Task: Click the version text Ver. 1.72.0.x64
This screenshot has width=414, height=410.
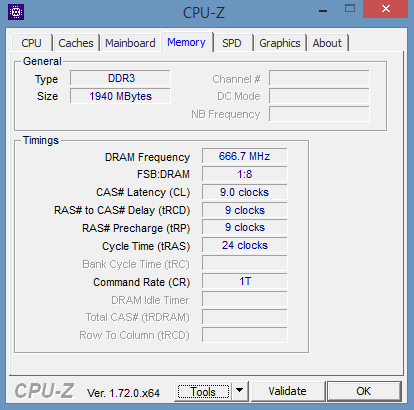Action: (x=123, y=393)
